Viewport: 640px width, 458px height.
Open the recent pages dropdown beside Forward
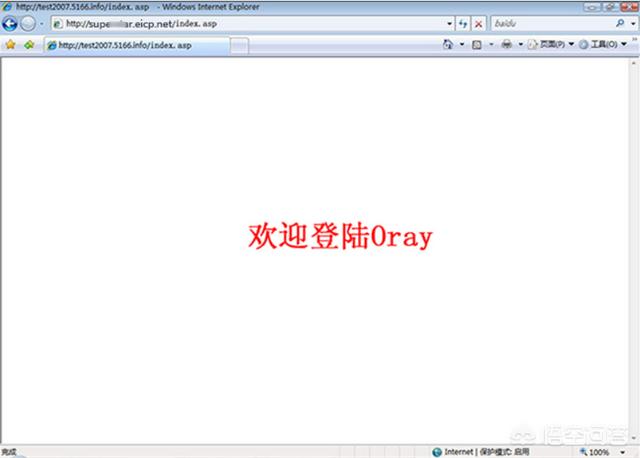[42, 24]
